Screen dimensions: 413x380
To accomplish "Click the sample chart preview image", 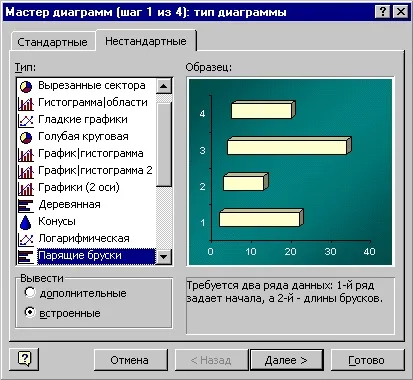I will pyautogui.click(x=291, y=172).
